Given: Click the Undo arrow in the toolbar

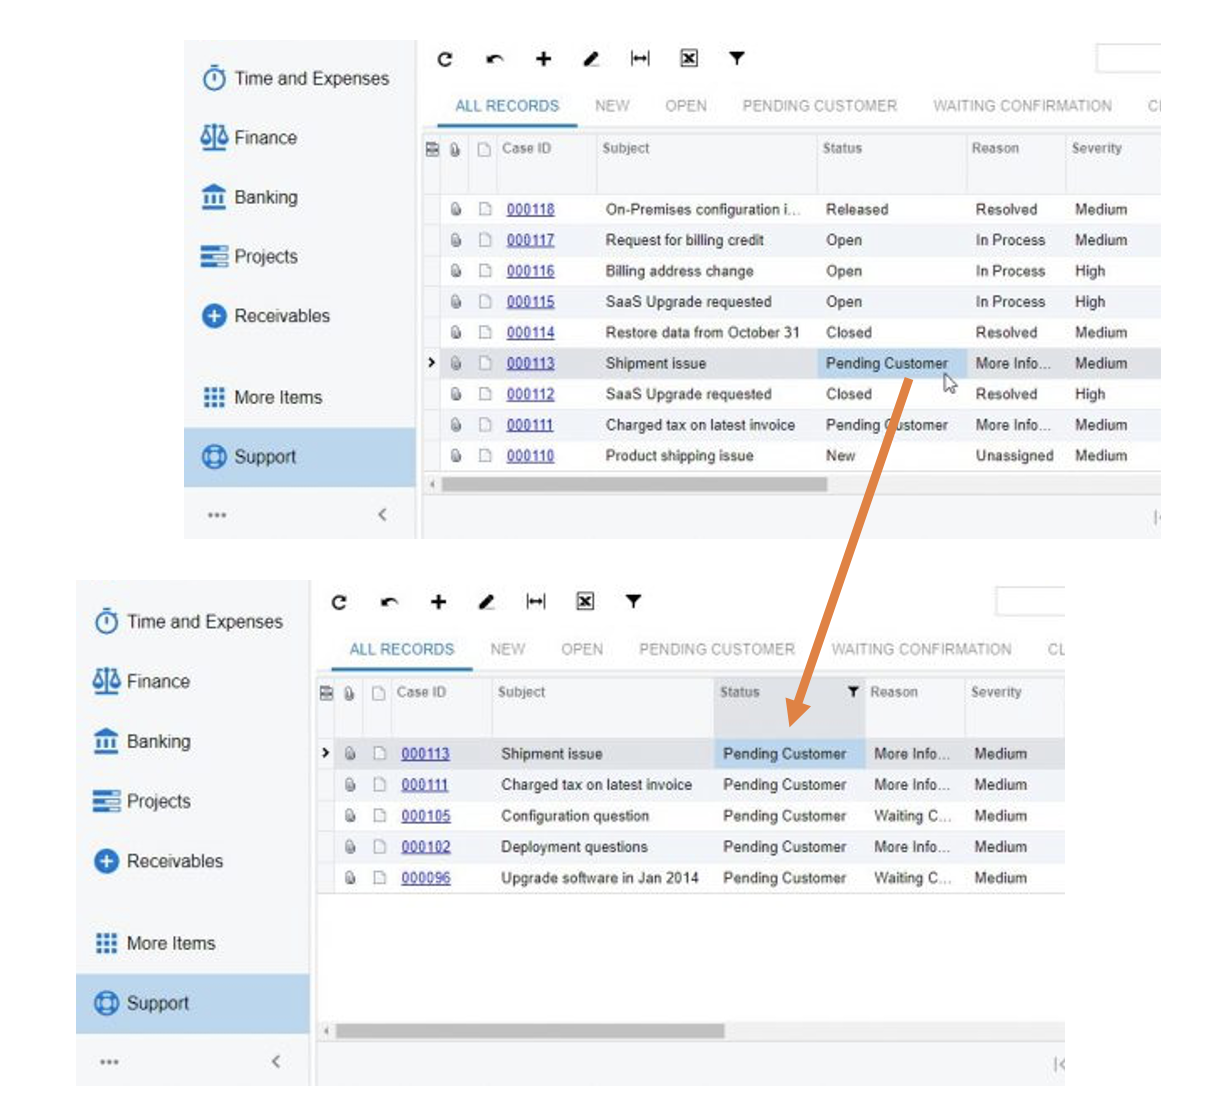Looking at the screenshot, I should click(x=494, y=58).
